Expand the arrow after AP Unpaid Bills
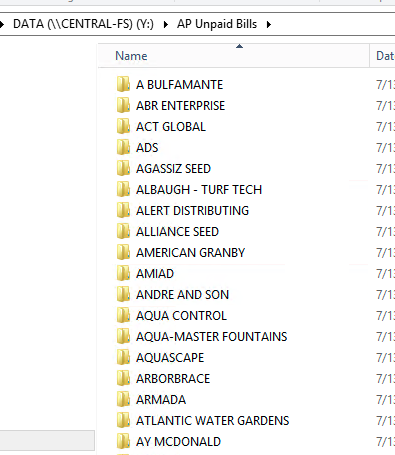Screen dimensions: 395x455 pos(269,24)
